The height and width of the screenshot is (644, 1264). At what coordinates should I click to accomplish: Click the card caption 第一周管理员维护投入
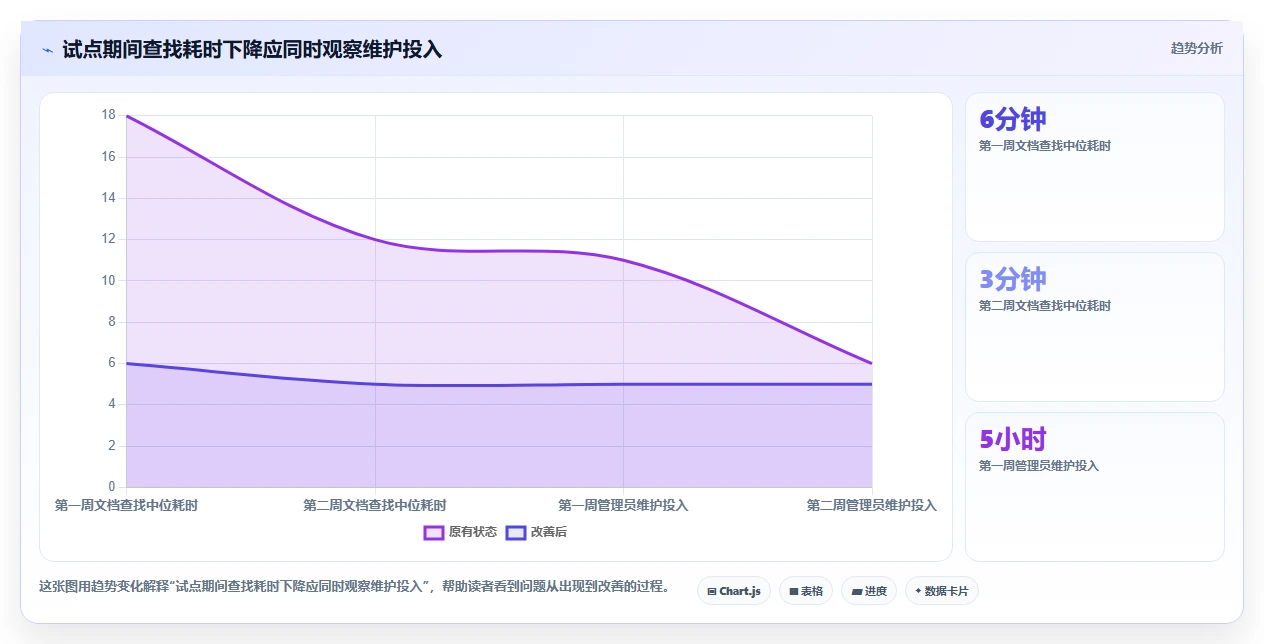[x=1038, y=466]
